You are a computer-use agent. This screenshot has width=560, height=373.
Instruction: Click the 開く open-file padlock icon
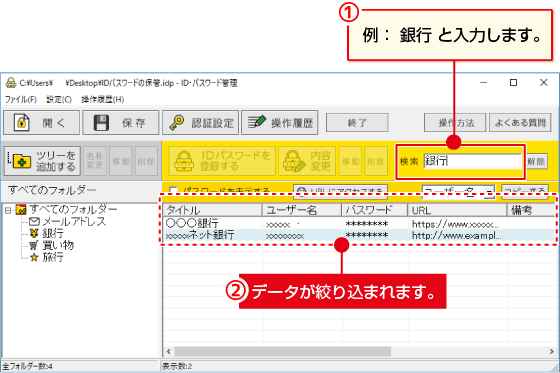pyautogui.click(x=21, y=122)
